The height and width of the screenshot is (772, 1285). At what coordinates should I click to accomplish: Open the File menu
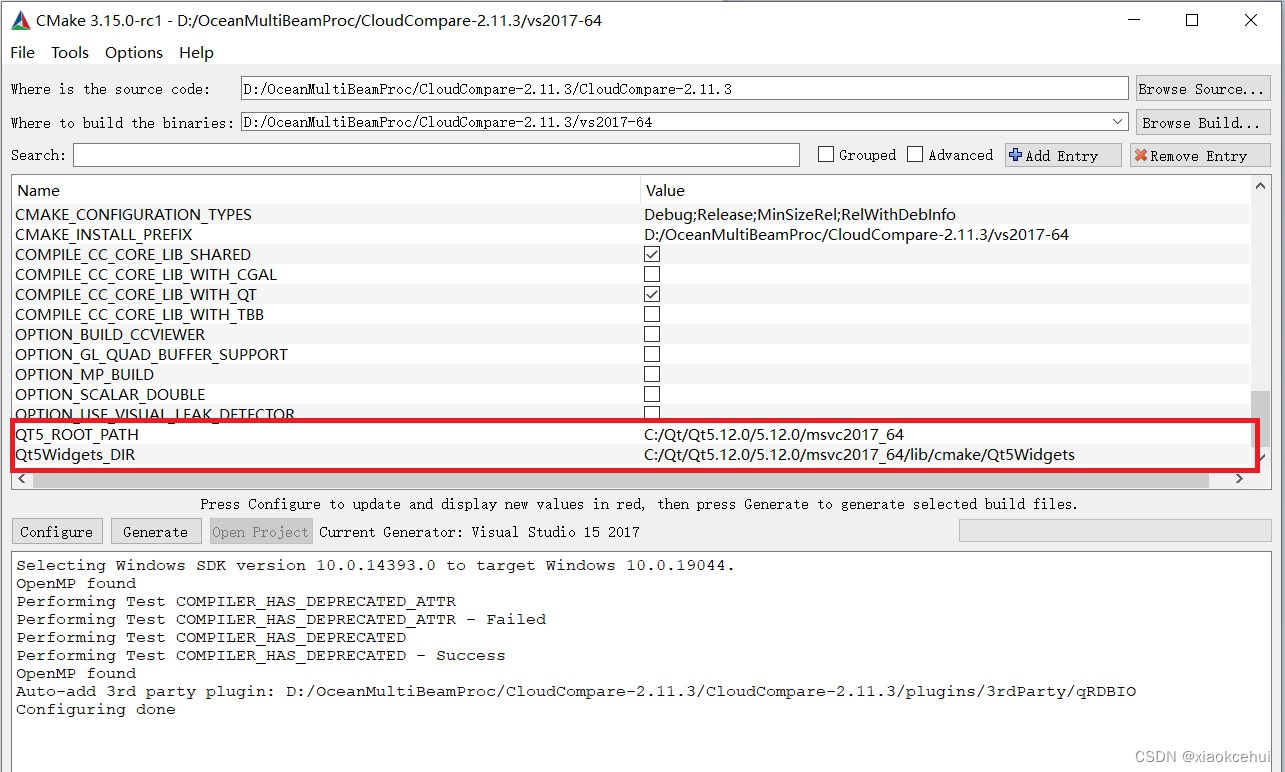(x=21, y=53)
